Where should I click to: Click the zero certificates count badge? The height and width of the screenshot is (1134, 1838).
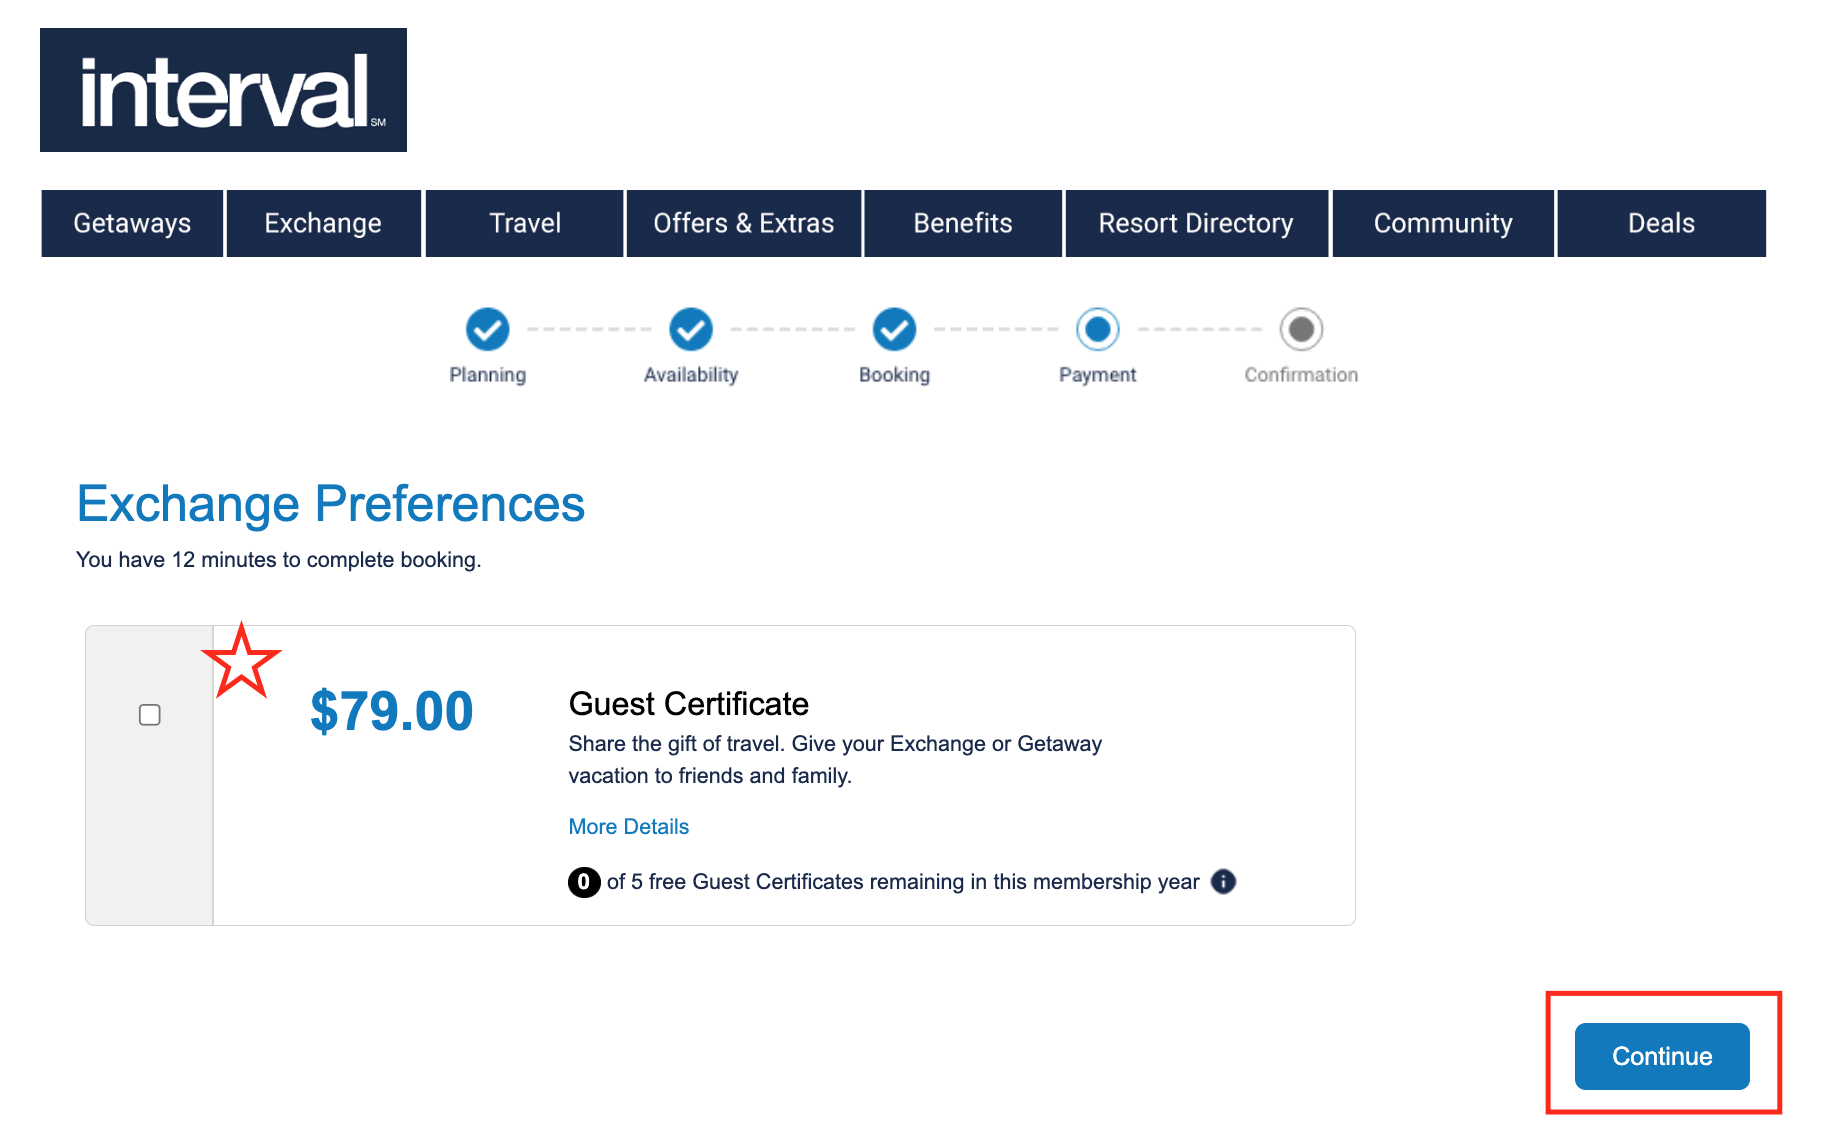pos(584,882)
